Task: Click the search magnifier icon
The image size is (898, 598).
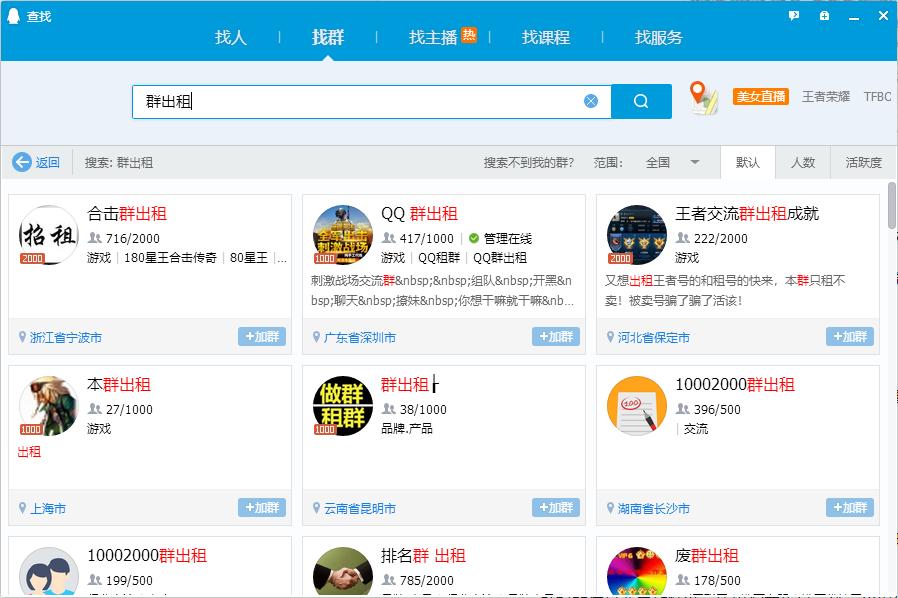Action: tap(641, 101)
